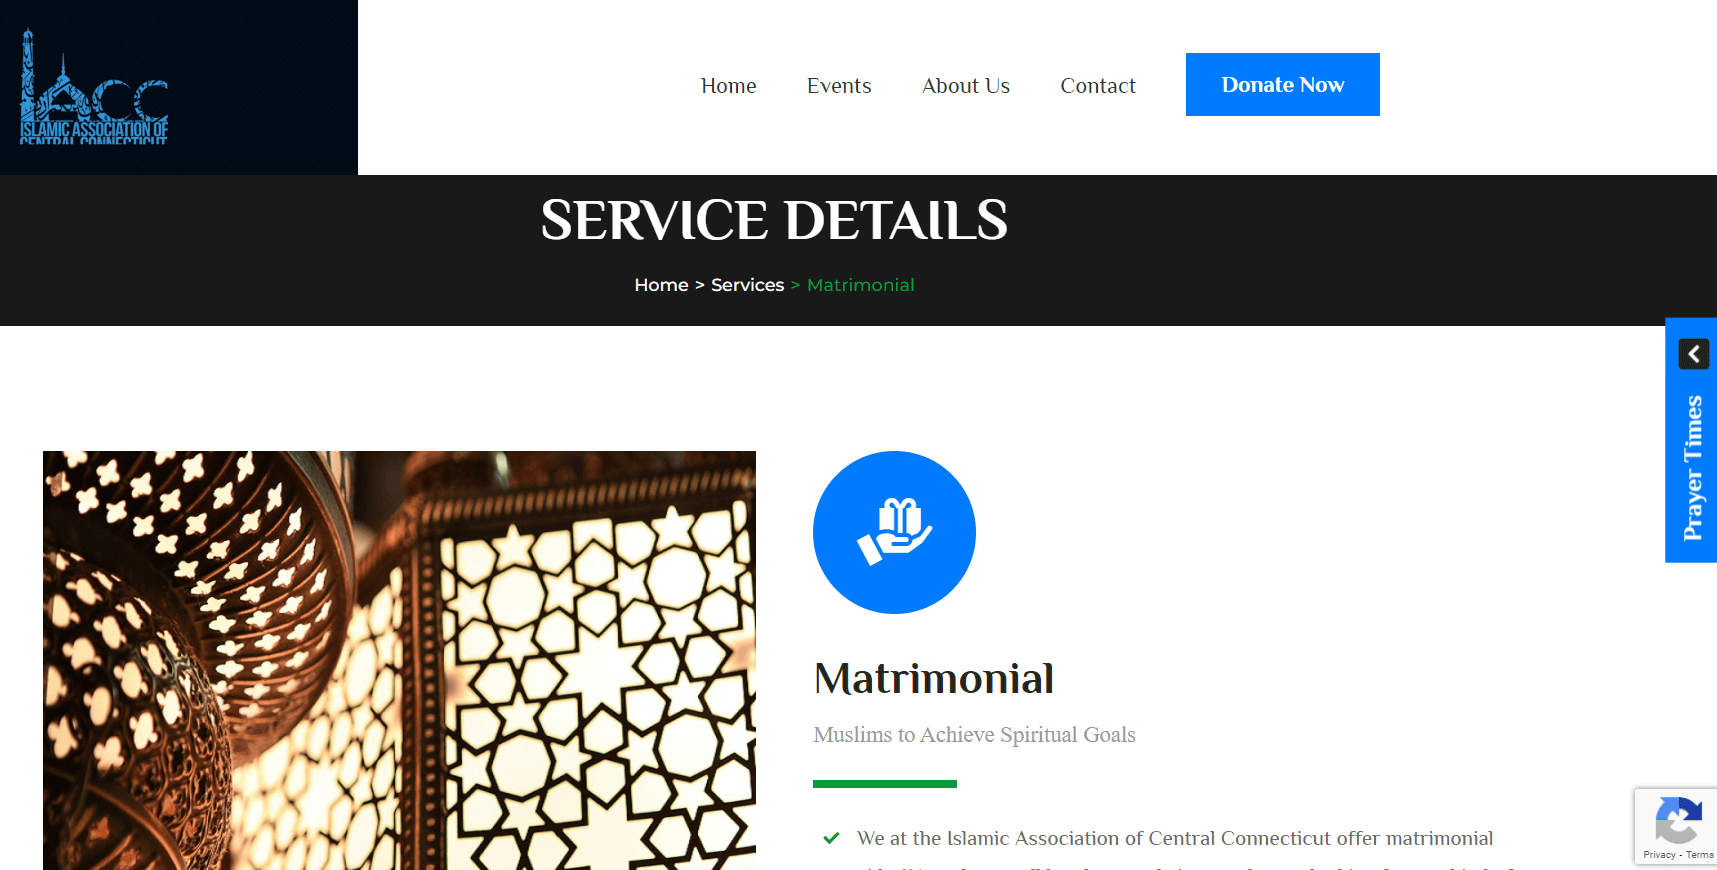Follow the Services breadcrumb link
Image resolution: width=1717 pixels, height=870 pixels.
tap(747, 285)
